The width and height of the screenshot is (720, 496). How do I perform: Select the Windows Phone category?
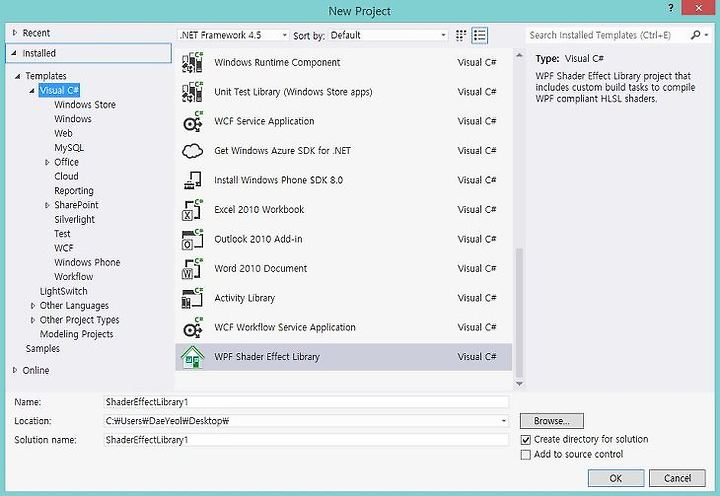[x=87, y=262]
